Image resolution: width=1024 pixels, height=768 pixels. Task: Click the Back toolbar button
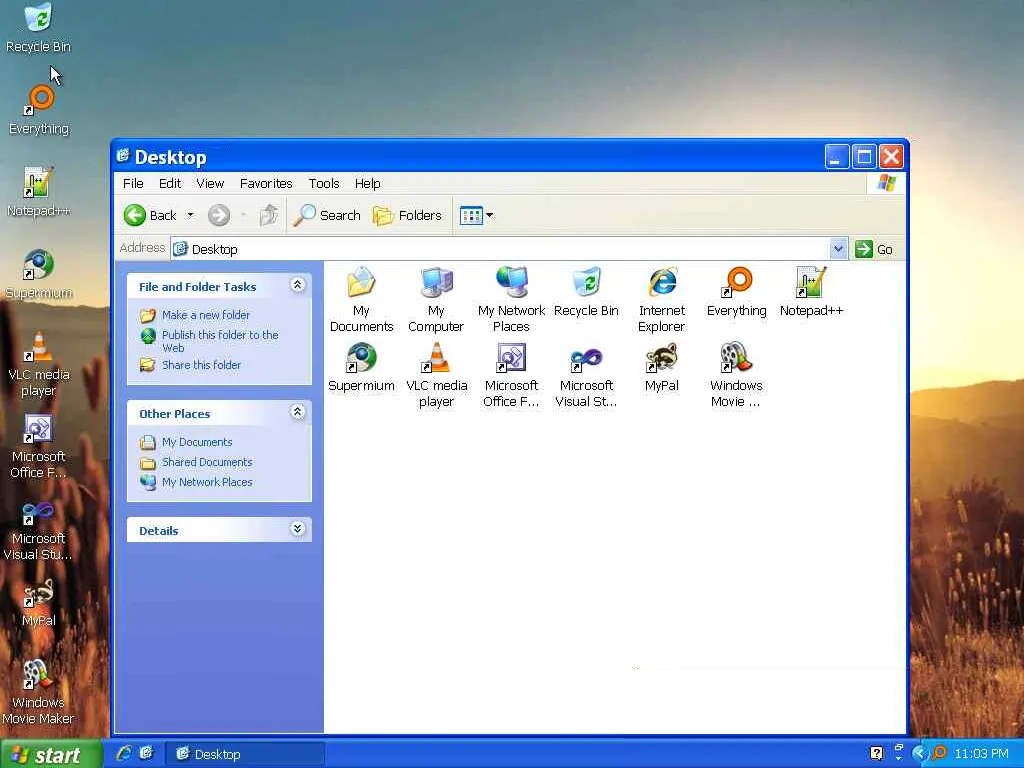[x=151, y=215]
